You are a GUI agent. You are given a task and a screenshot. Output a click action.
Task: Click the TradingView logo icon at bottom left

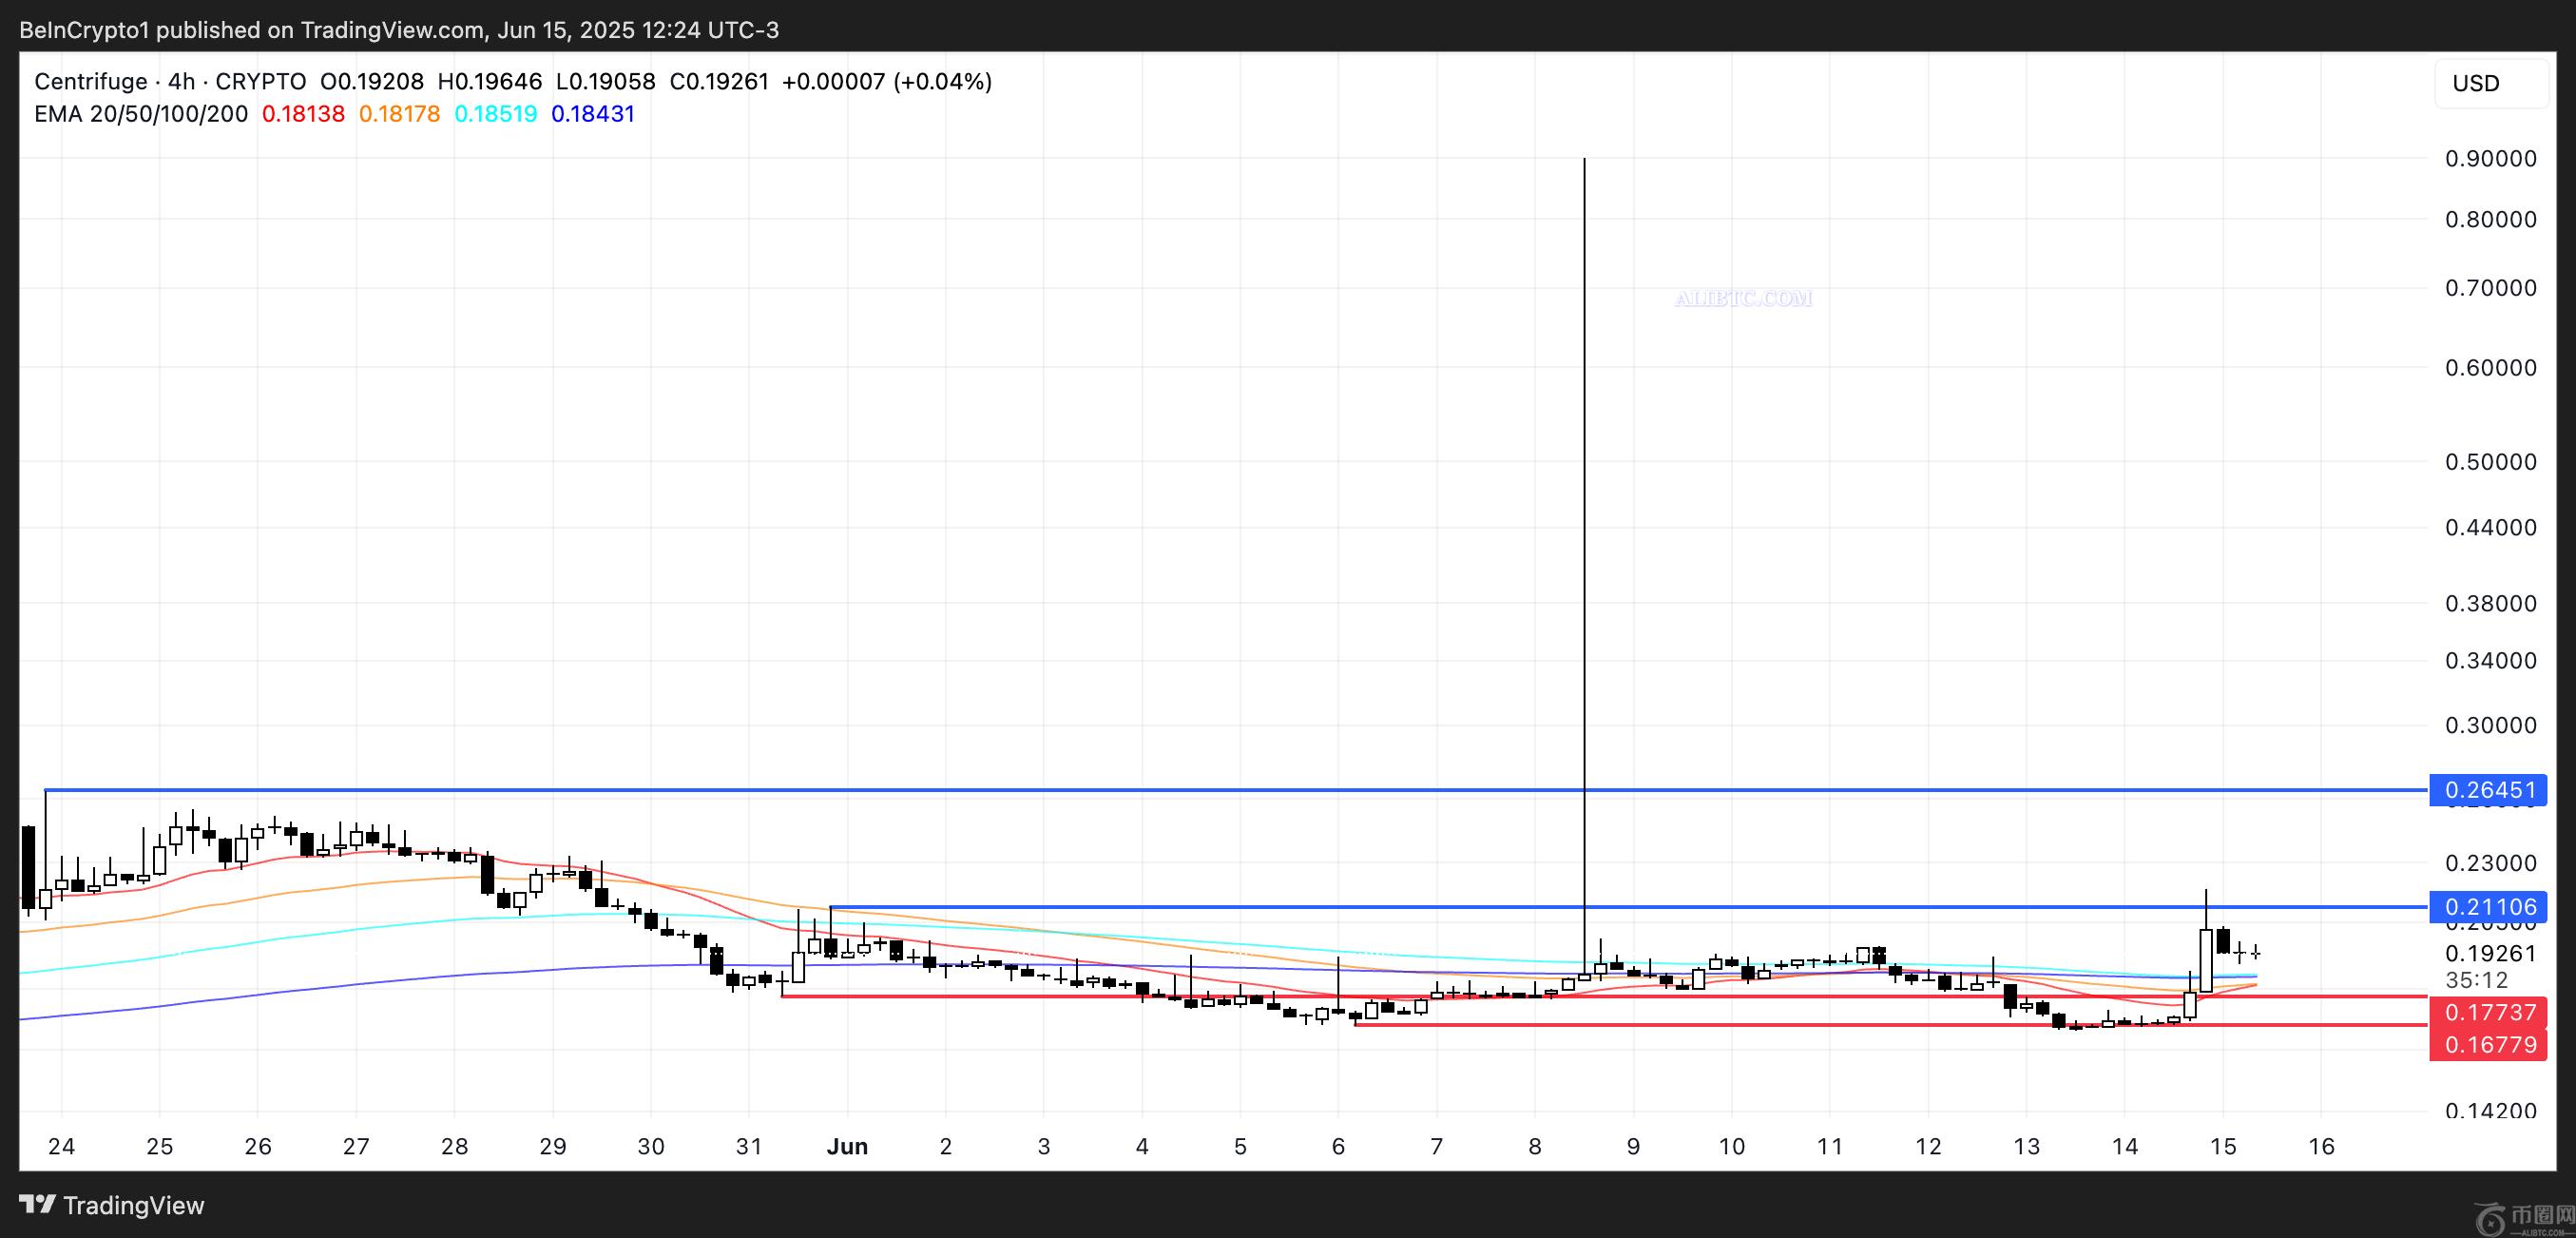tap(38, 1204)
